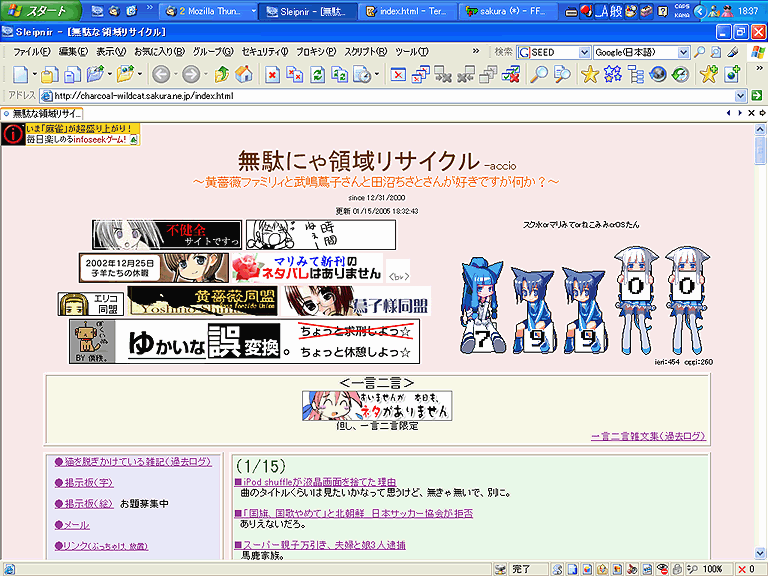
Task: Open the 一言二言雑文集(過去ログ) link
Action: (x=648, y=436)
